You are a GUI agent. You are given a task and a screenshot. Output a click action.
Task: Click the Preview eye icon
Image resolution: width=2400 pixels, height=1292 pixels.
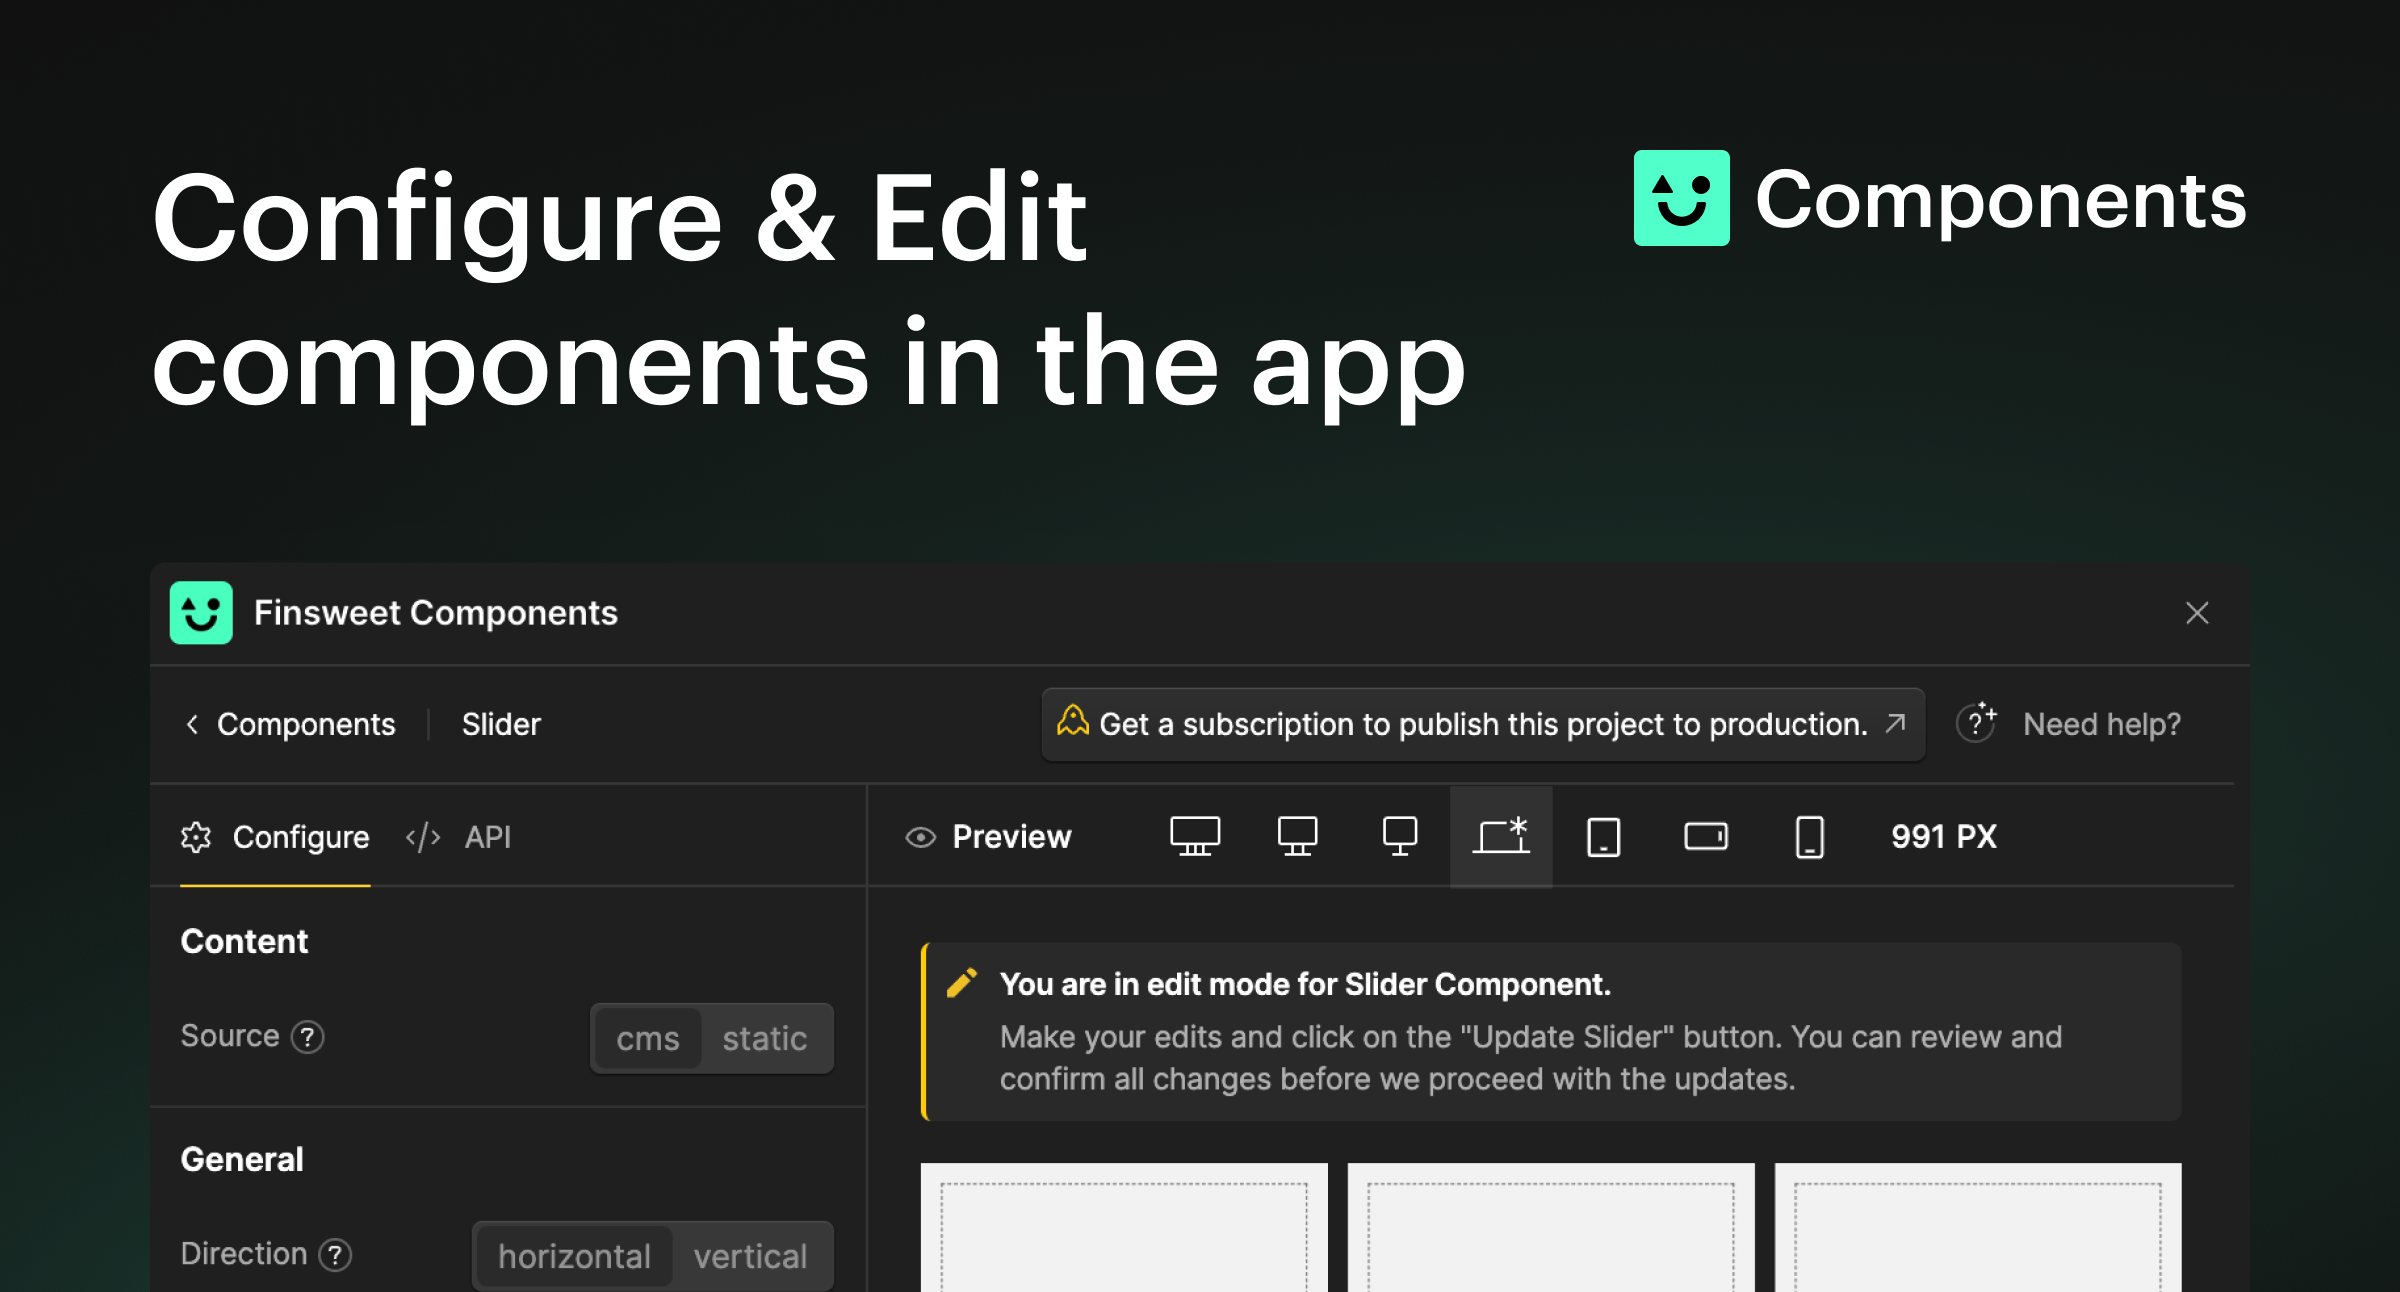[x=920, y=837]
